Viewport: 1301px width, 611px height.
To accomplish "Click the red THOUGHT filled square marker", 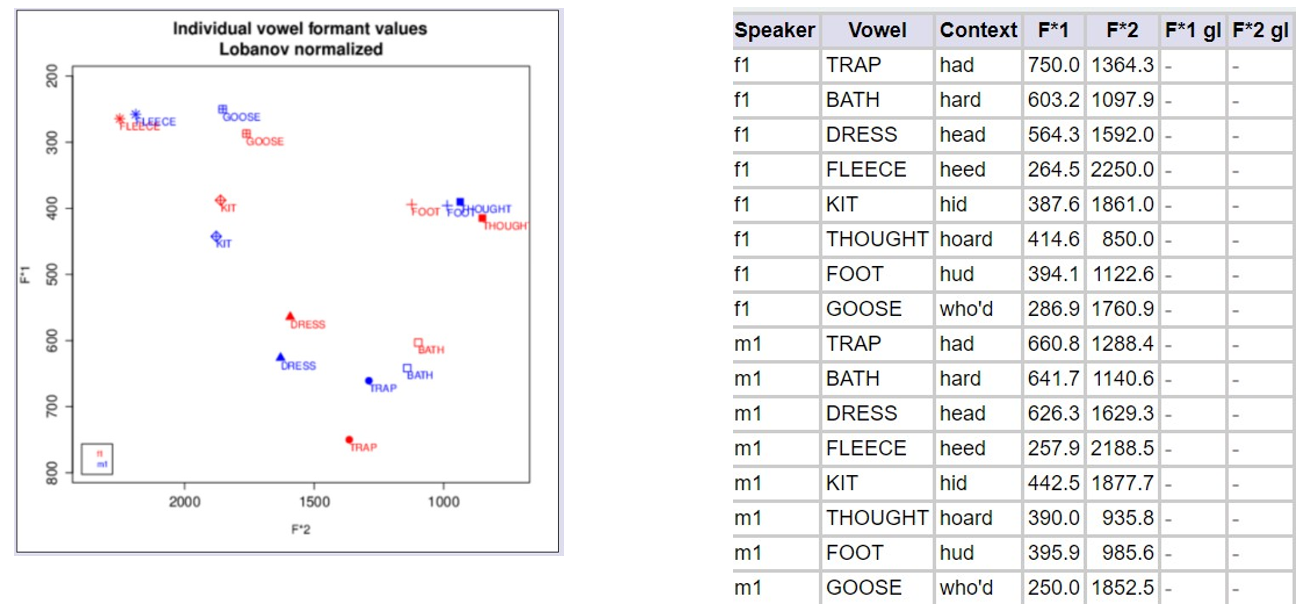I will coord(482,218).
